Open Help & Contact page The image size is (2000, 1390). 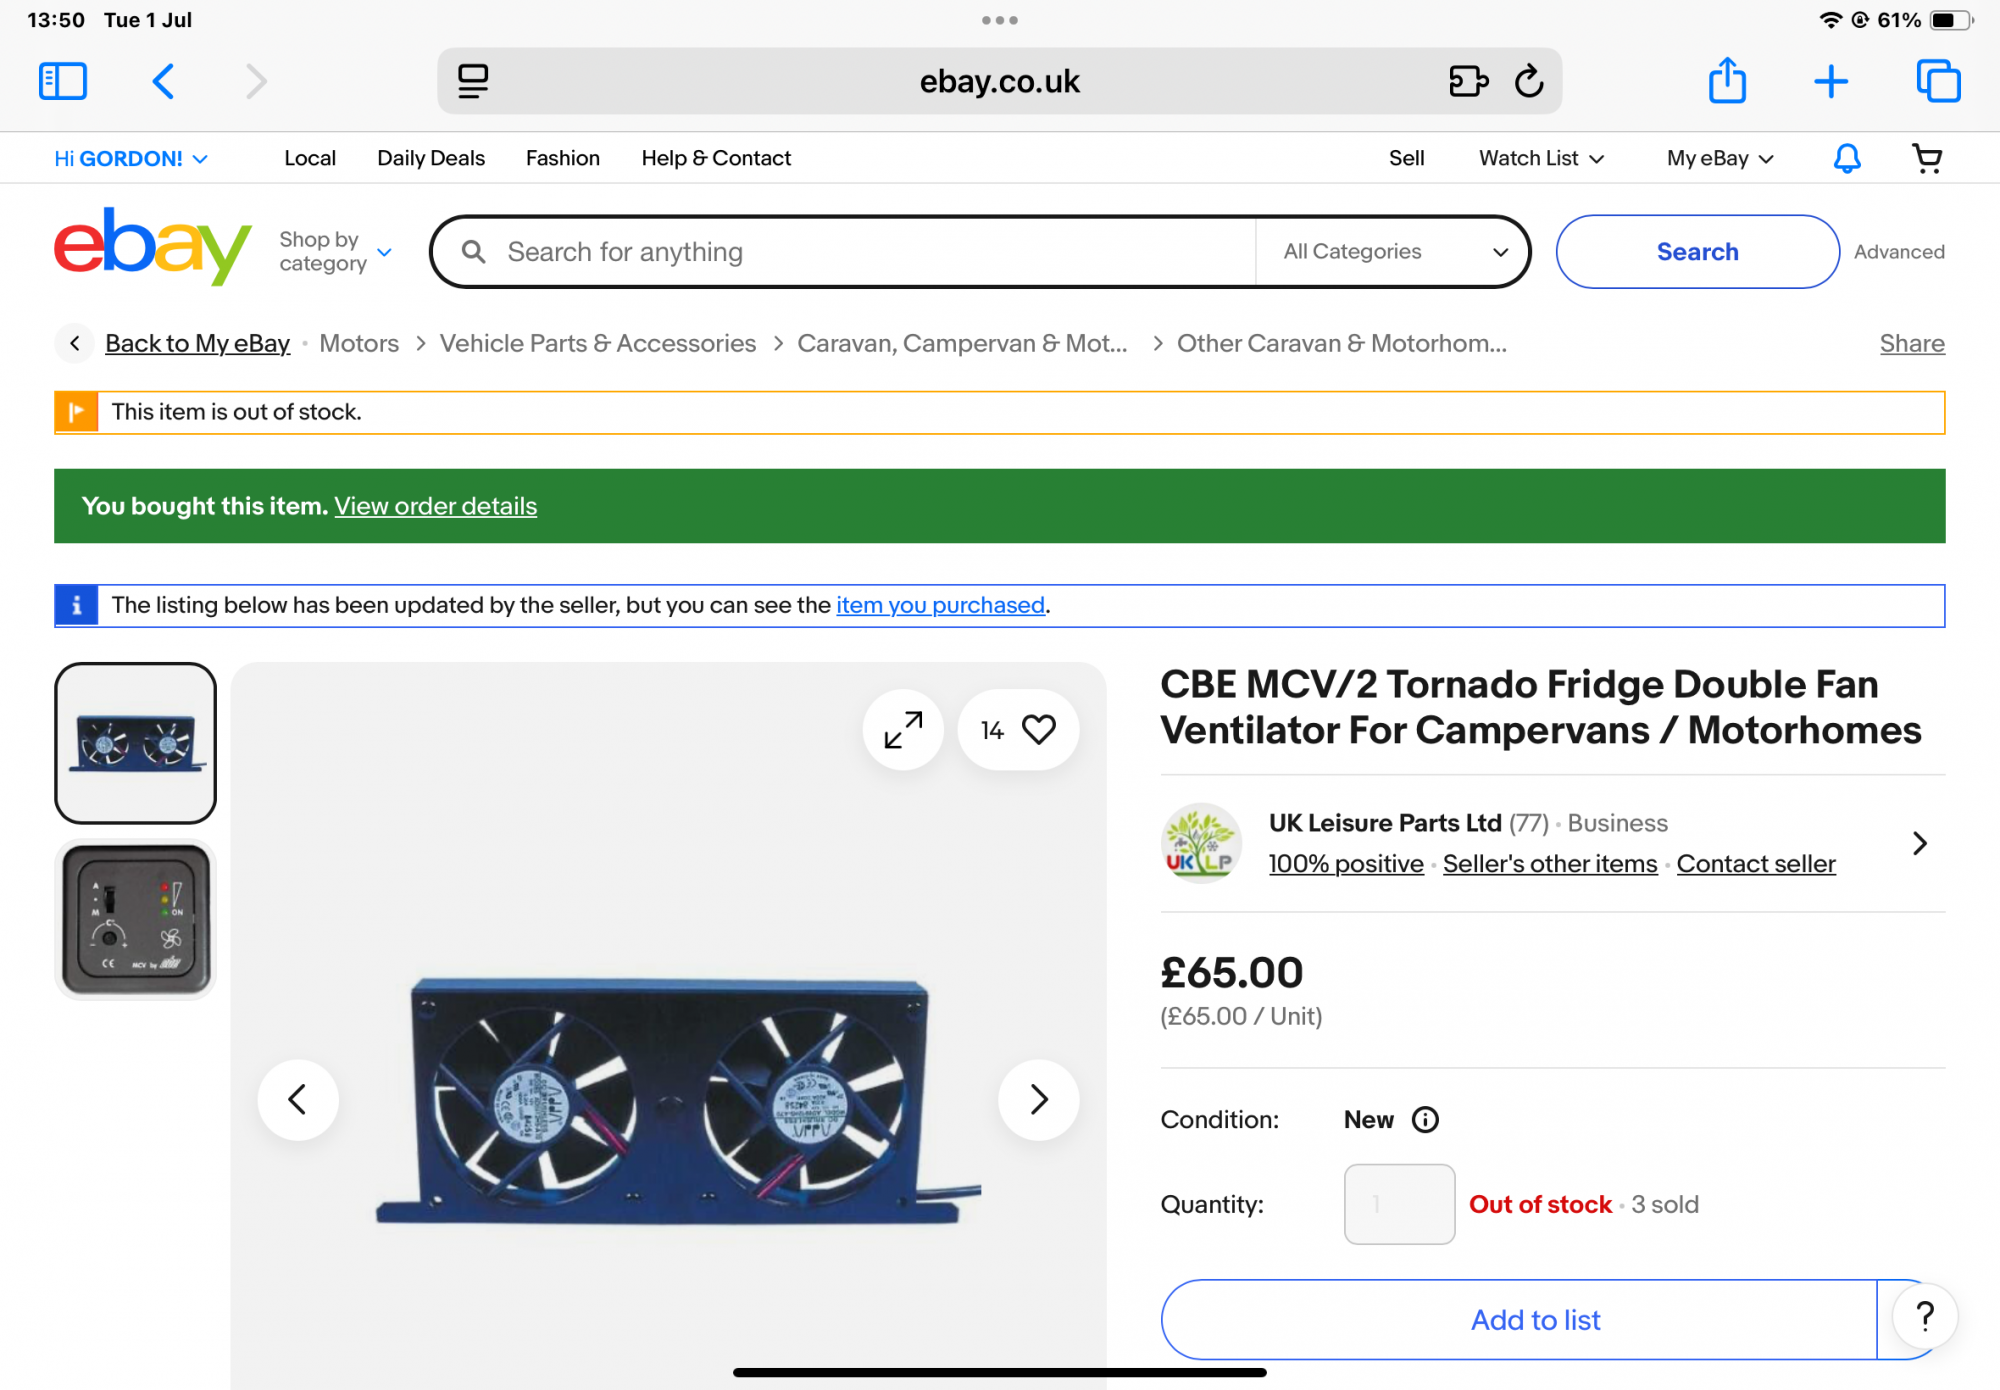click(715, 158)
